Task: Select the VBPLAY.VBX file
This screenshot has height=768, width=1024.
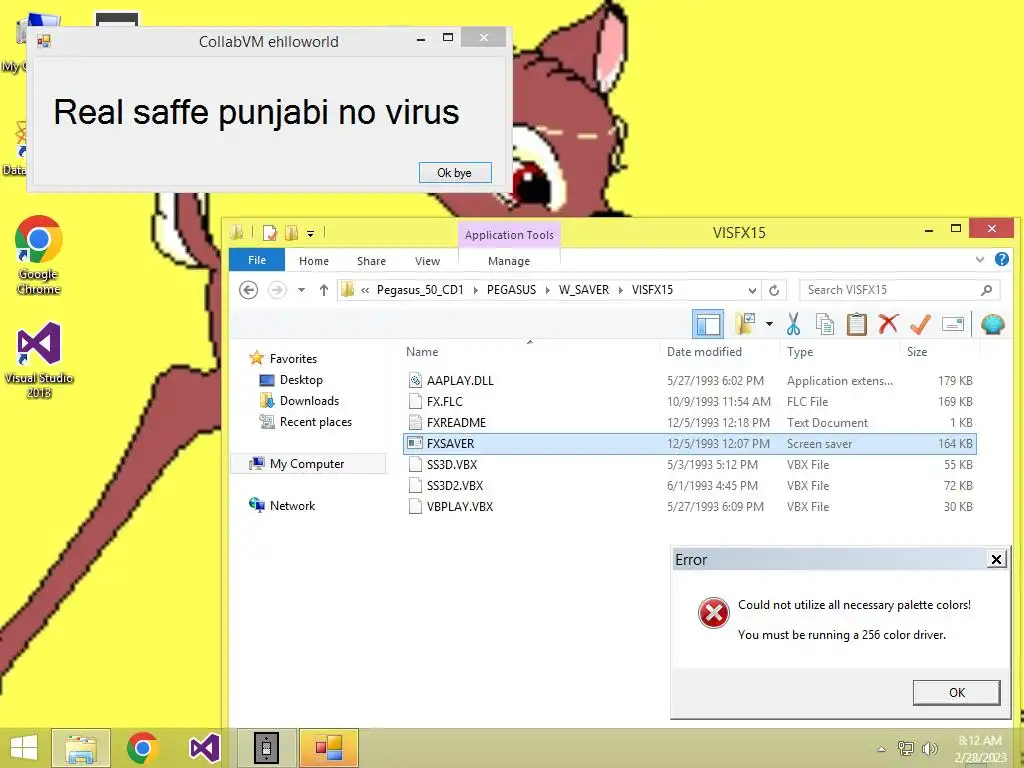Action: [690, 506]
